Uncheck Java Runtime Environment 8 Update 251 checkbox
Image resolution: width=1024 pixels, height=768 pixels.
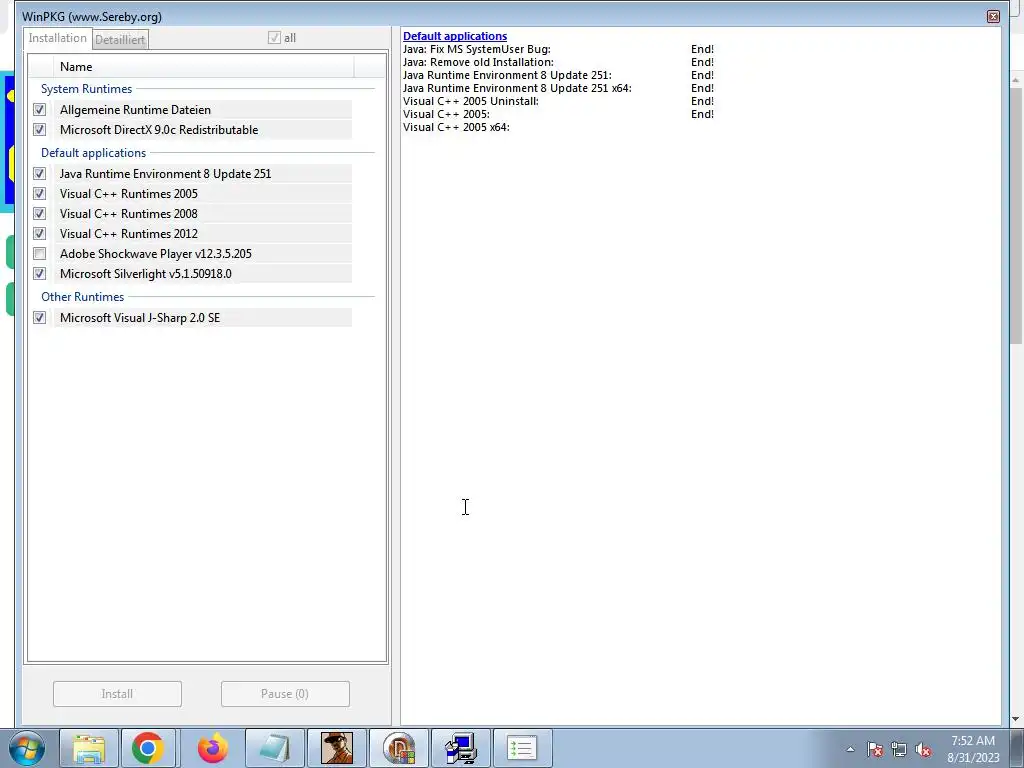click(x=40, y=174)
